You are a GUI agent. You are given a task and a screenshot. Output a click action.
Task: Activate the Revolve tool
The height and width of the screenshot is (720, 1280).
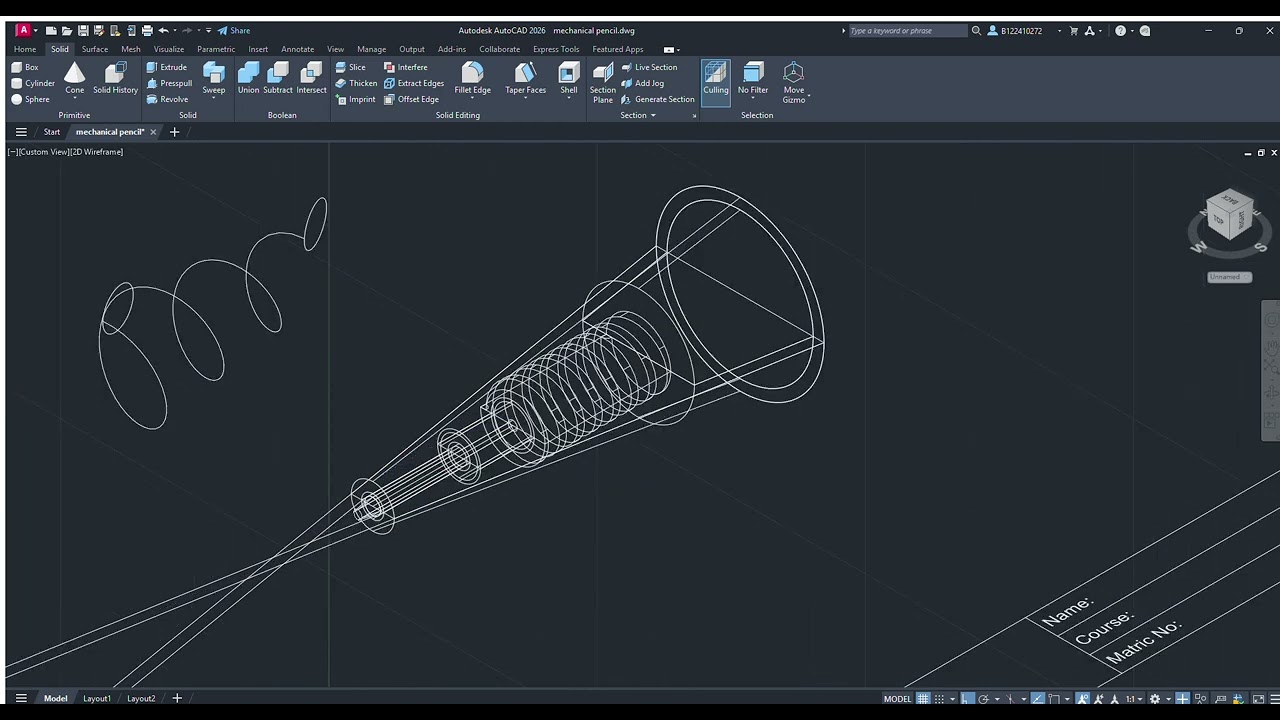pyautogui.click(x=167, y=99)
